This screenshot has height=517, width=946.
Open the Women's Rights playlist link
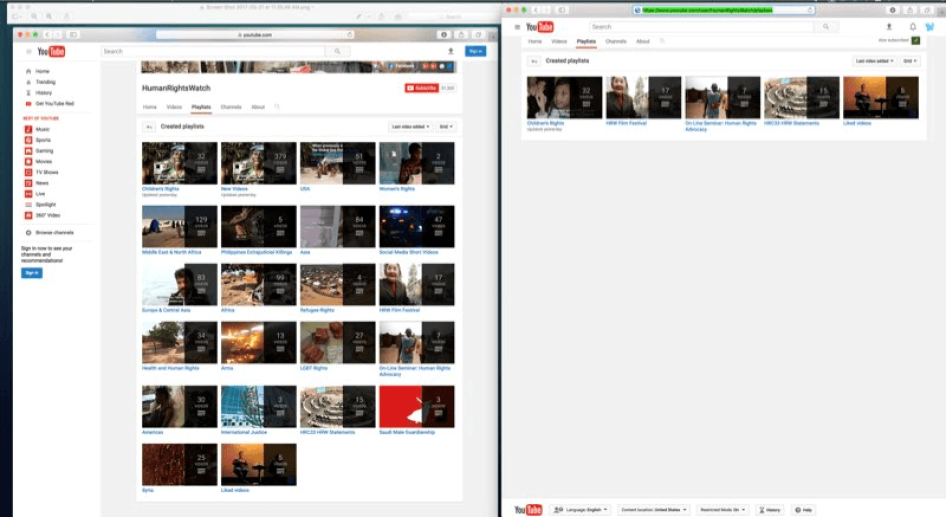coord(397,189)
